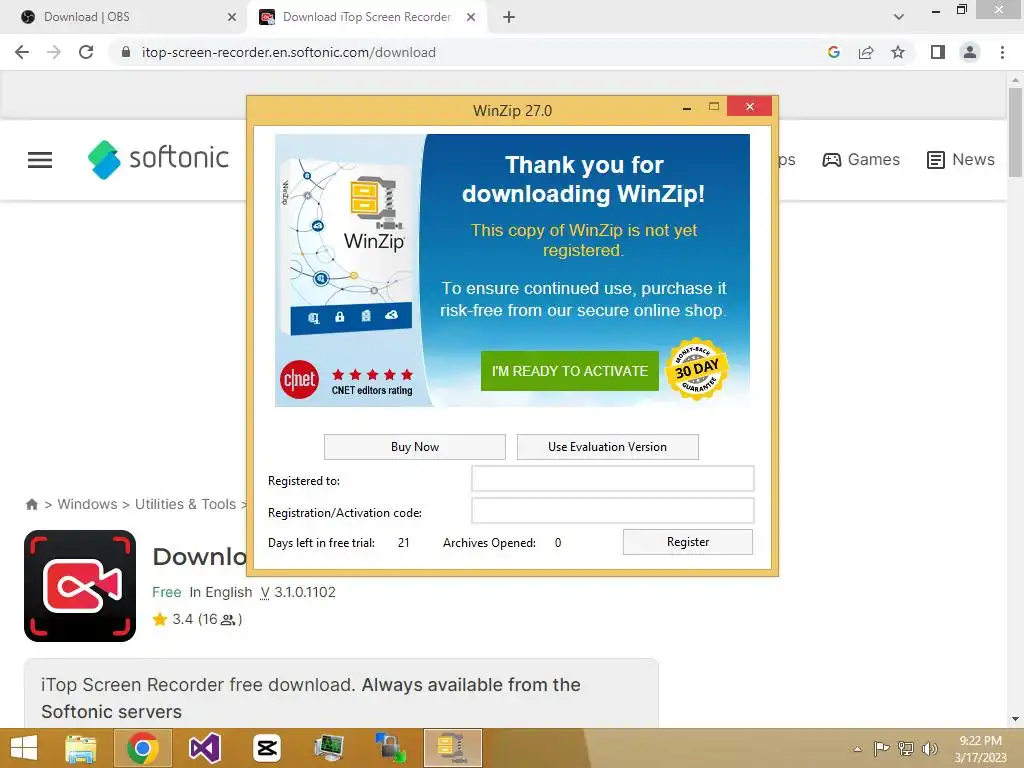The image size is (1024, 768).
Task: Open CapCut from taskbar
Action: (266, 748)
